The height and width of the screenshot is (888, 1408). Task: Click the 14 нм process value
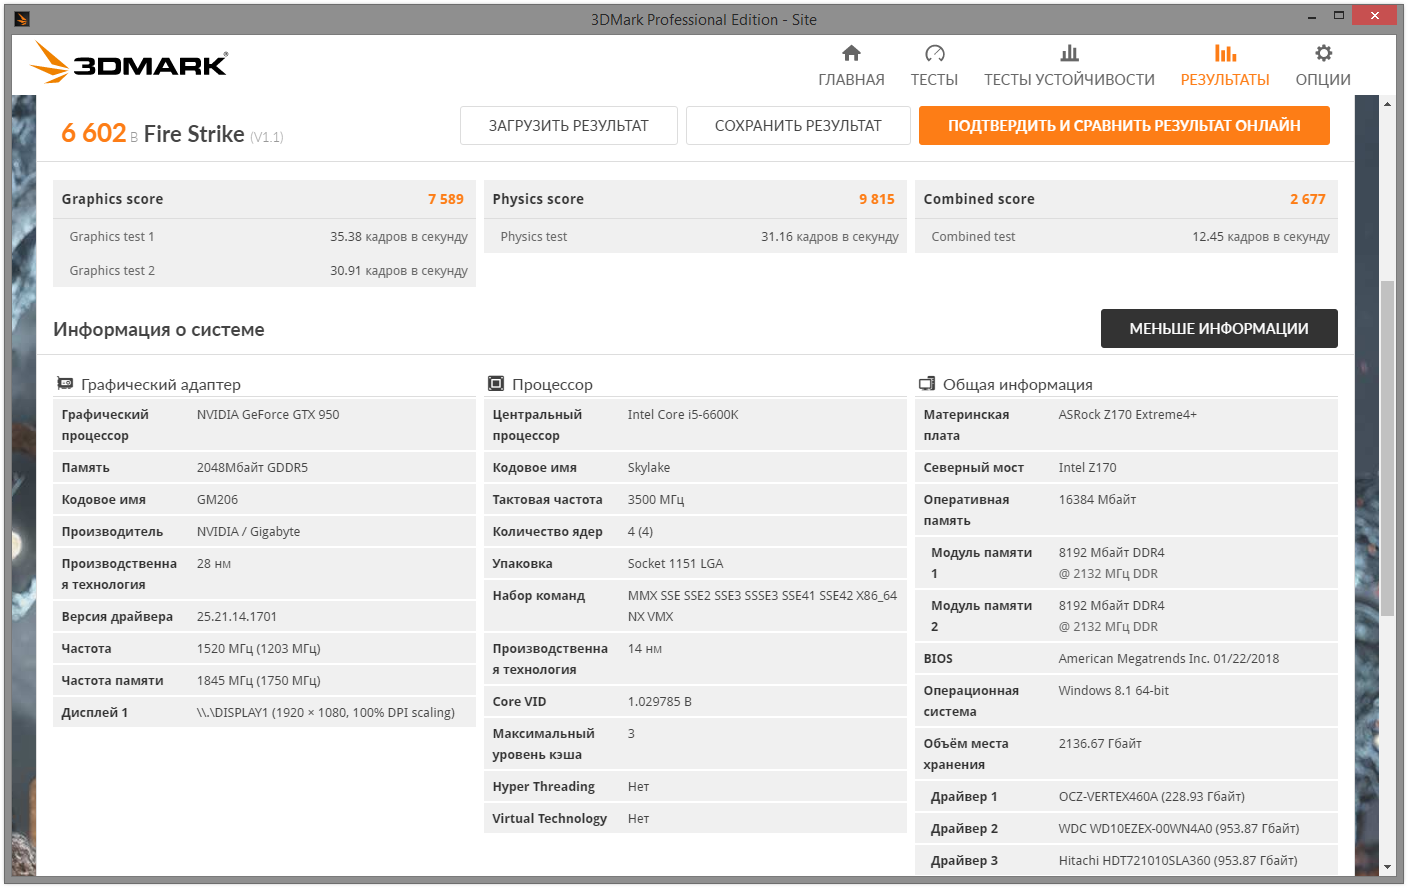(645, 649)
